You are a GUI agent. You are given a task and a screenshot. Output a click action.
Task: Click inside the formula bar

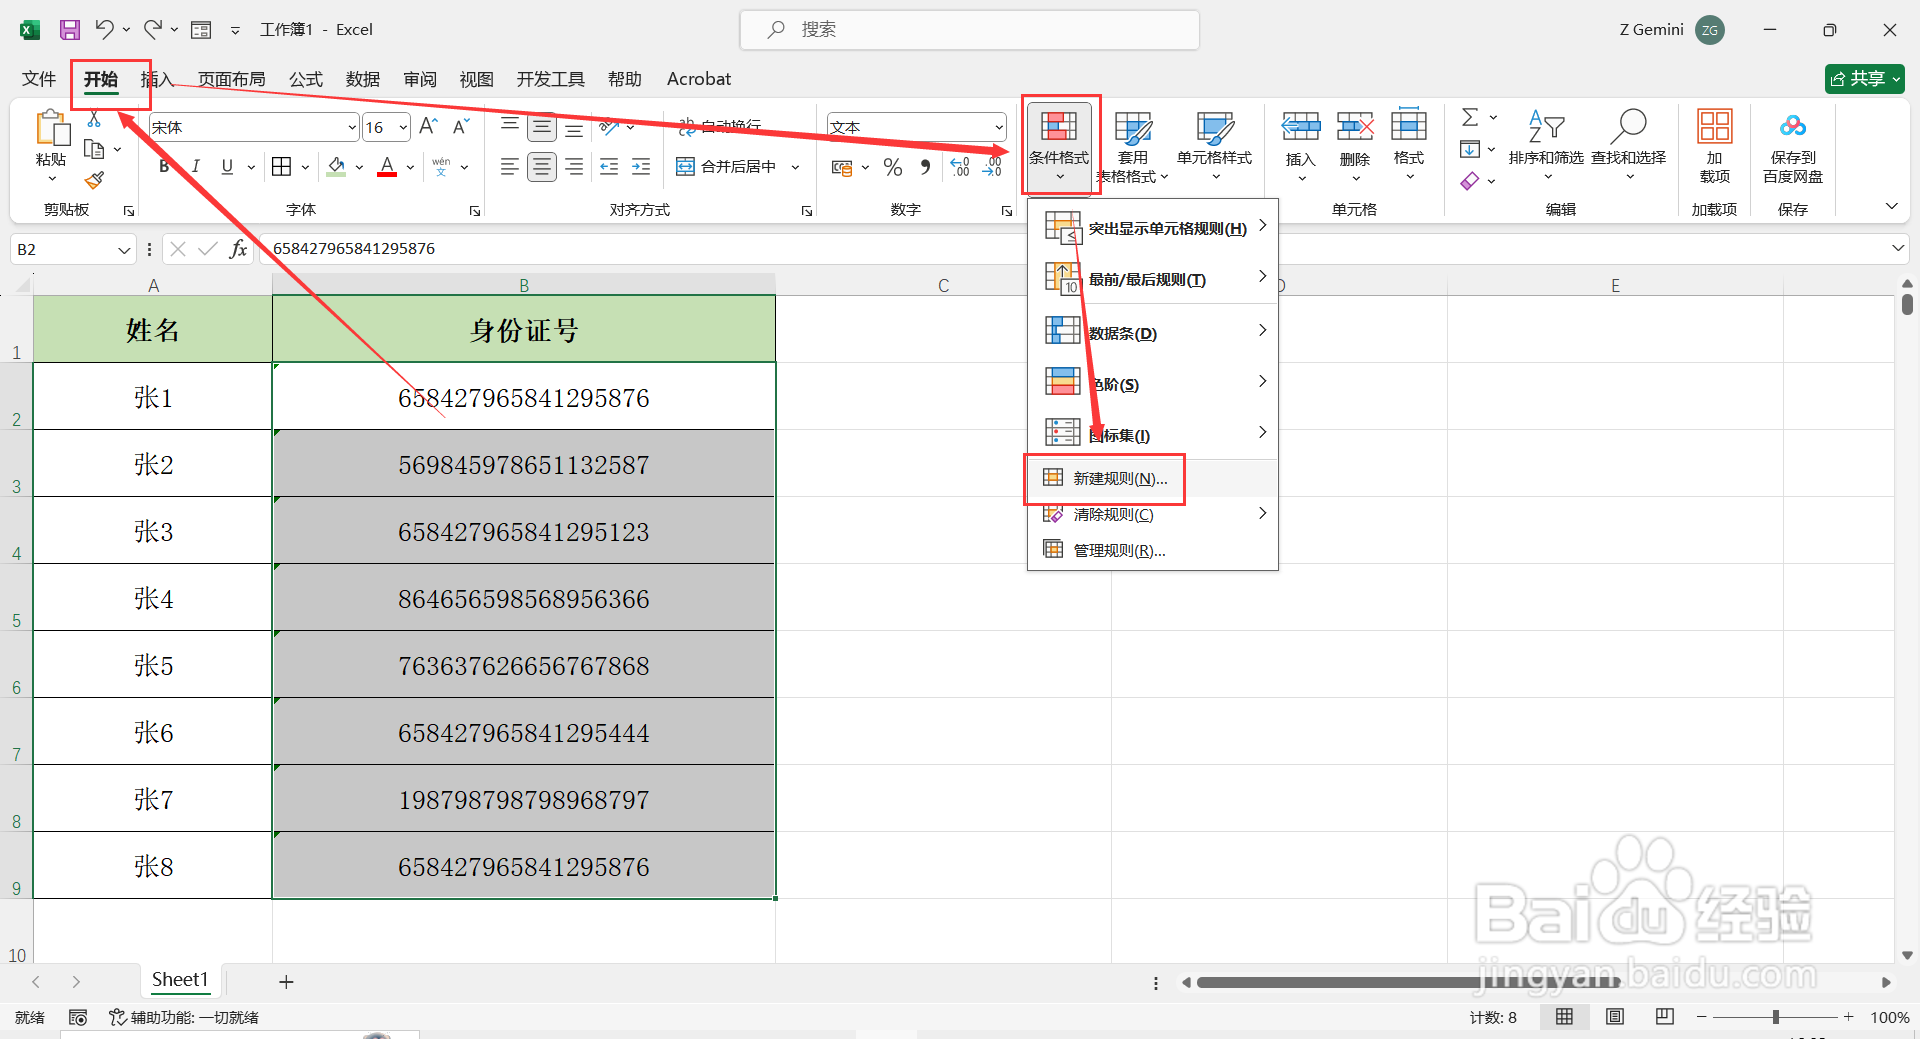click(x=600, y=248)
